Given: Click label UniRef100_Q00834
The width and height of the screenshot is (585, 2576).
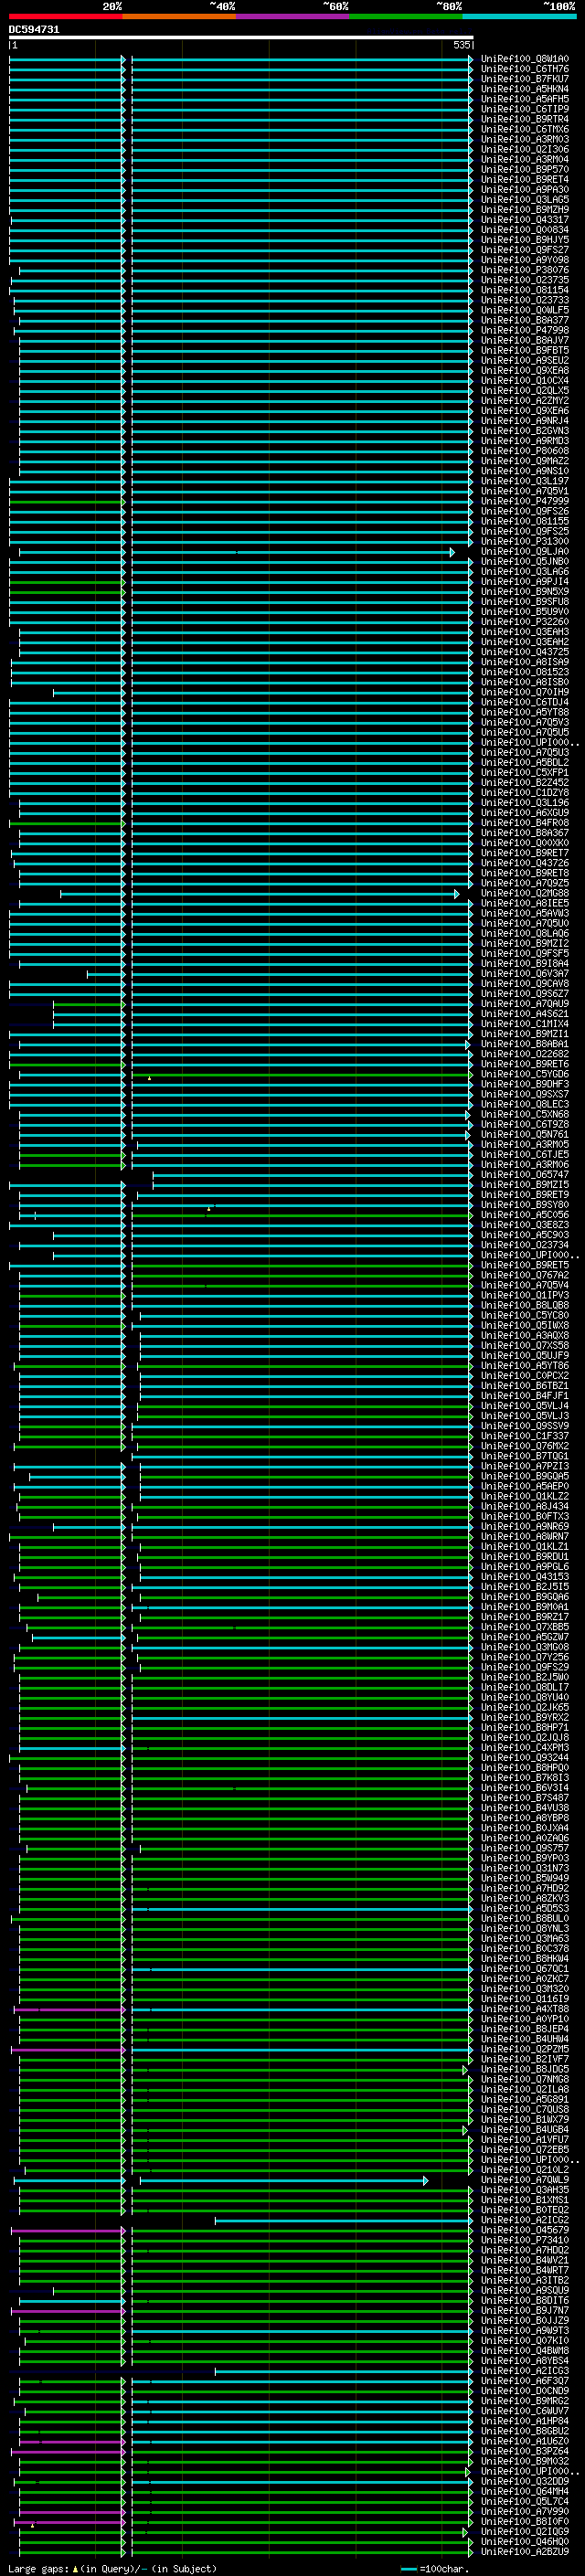Looking at the screenshot, I should pos(525,230).
